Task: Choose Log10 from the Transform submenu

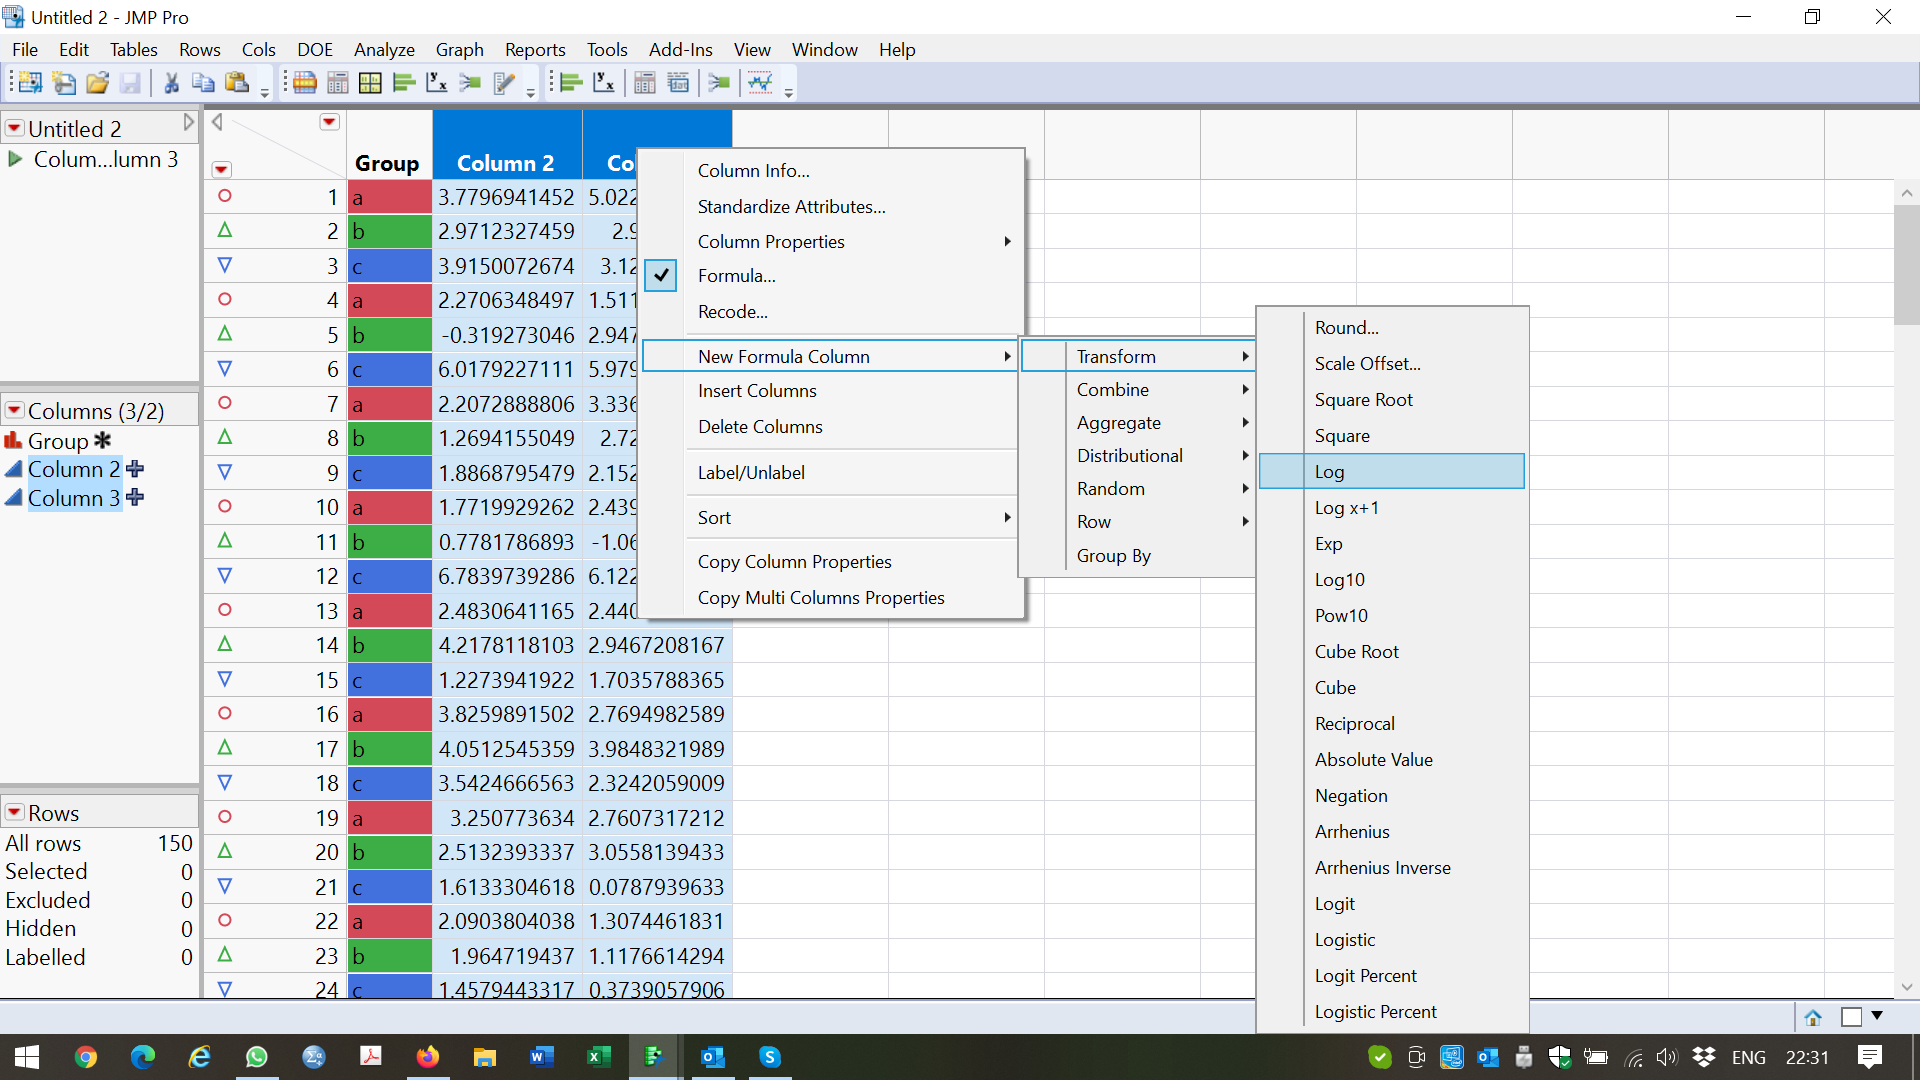Action: click(x=1339, y=580)
